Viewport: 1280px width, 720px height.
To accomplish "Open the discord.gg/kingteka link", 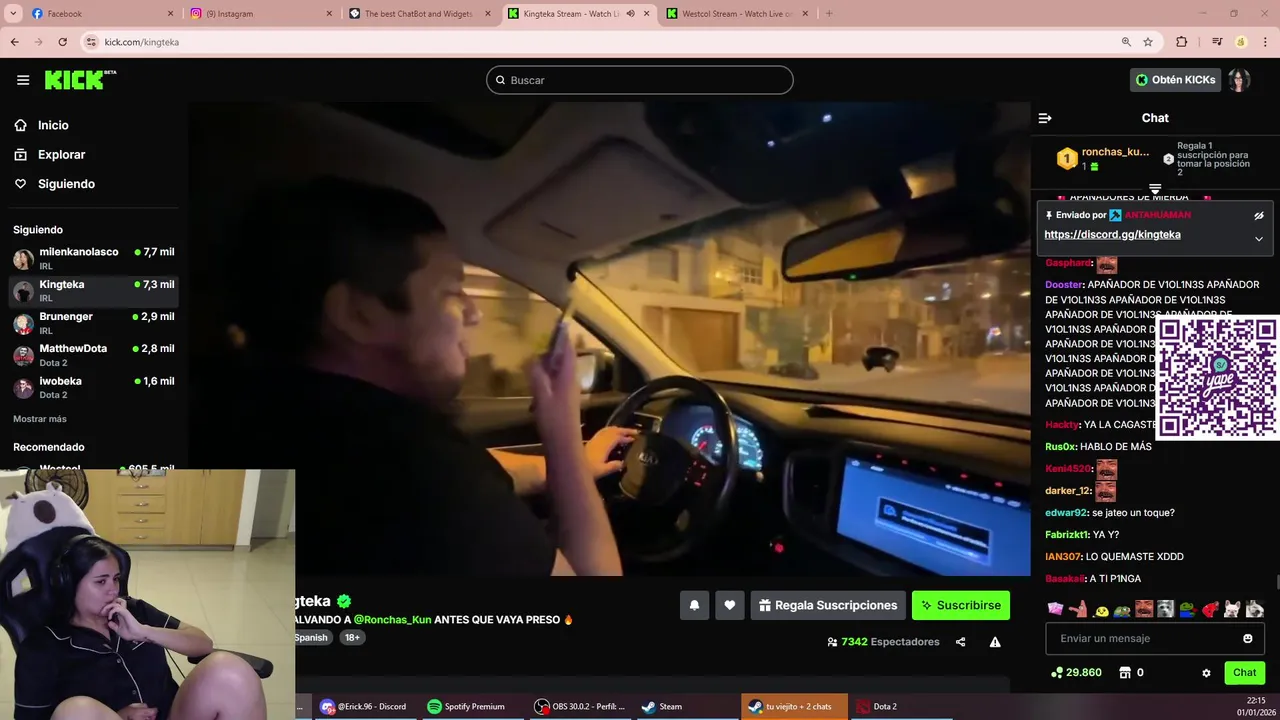I will pos(1112,235).
